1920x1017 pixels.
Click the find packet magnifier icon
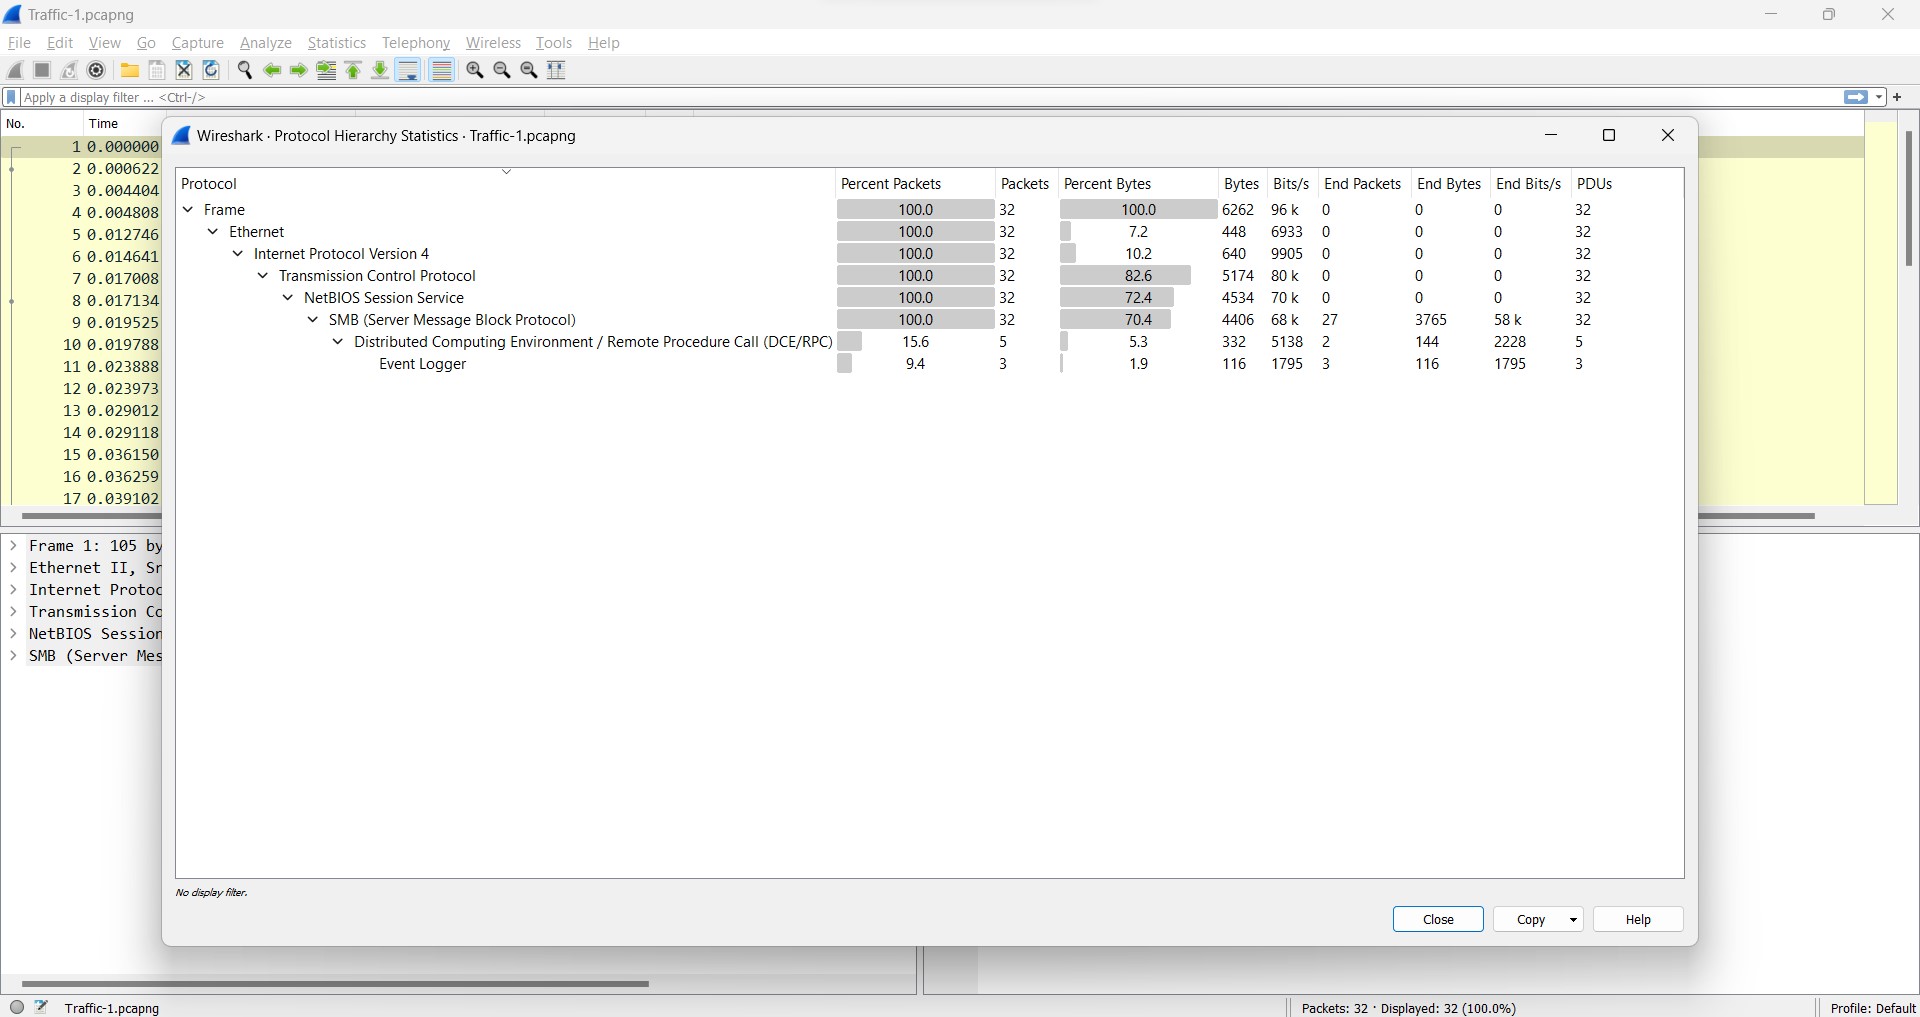click(x=245, y=70)
